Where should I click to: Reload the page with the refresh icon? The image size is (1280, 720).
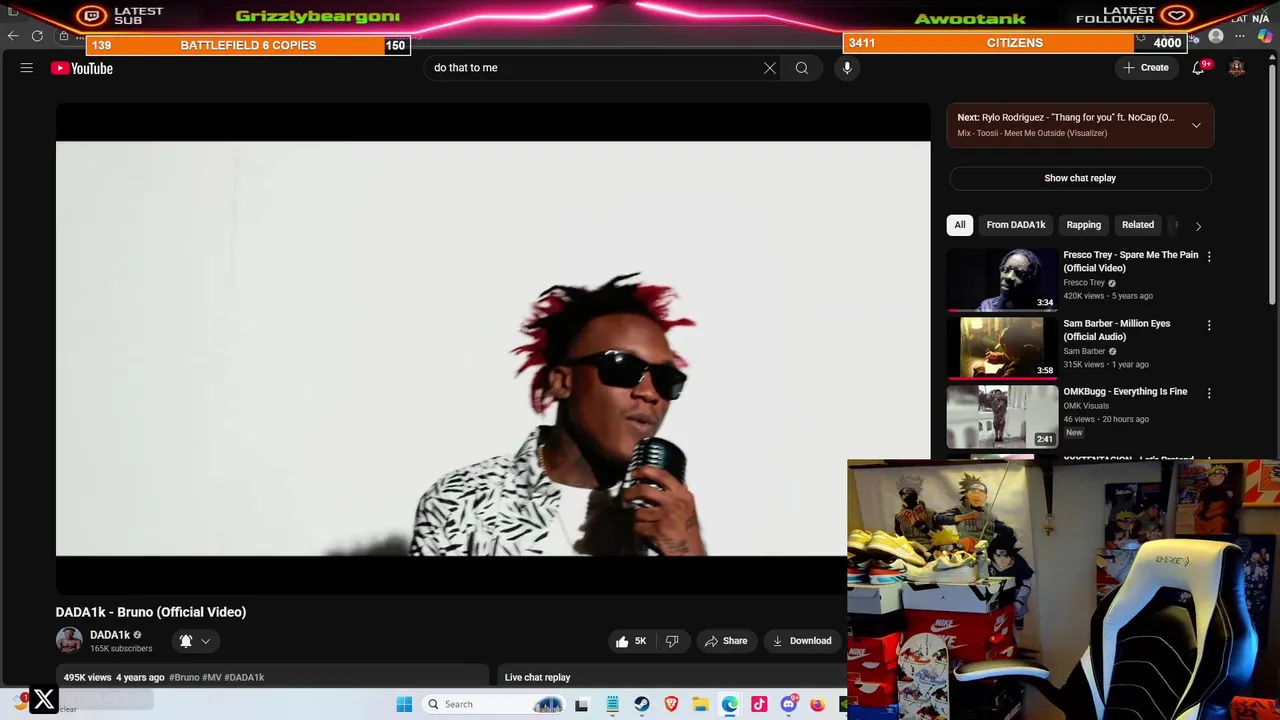coord(37,36)
